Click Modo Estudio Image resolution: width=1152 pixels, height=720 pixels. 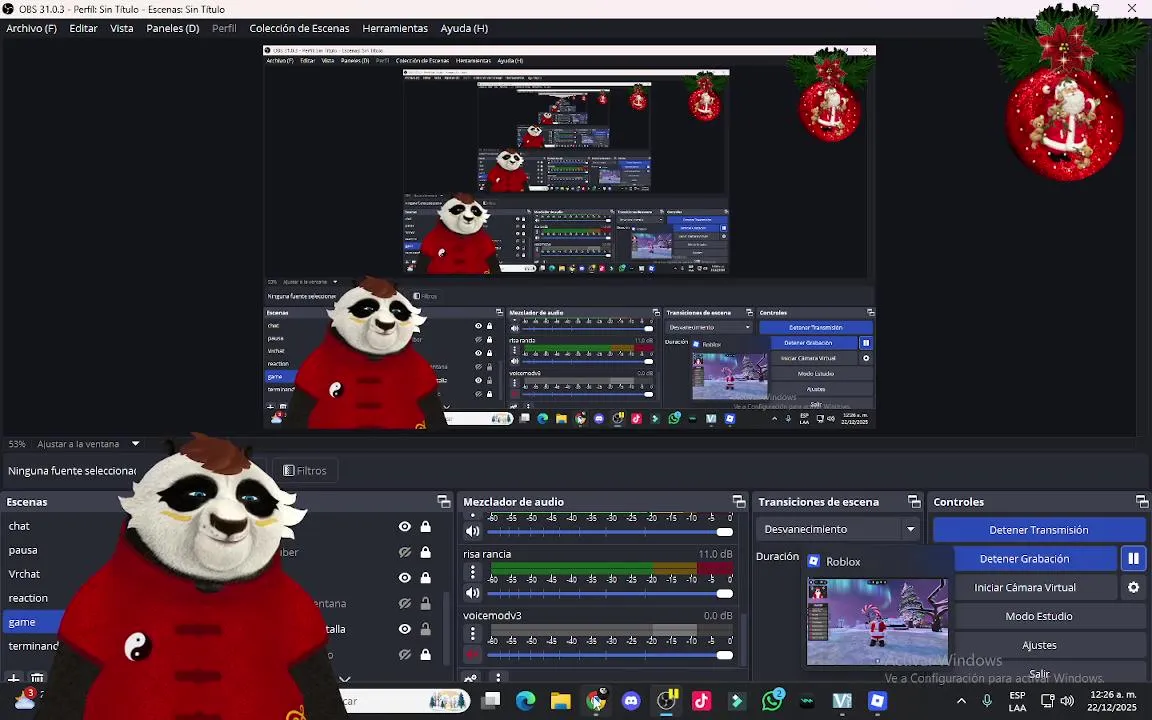(1039, 616)
